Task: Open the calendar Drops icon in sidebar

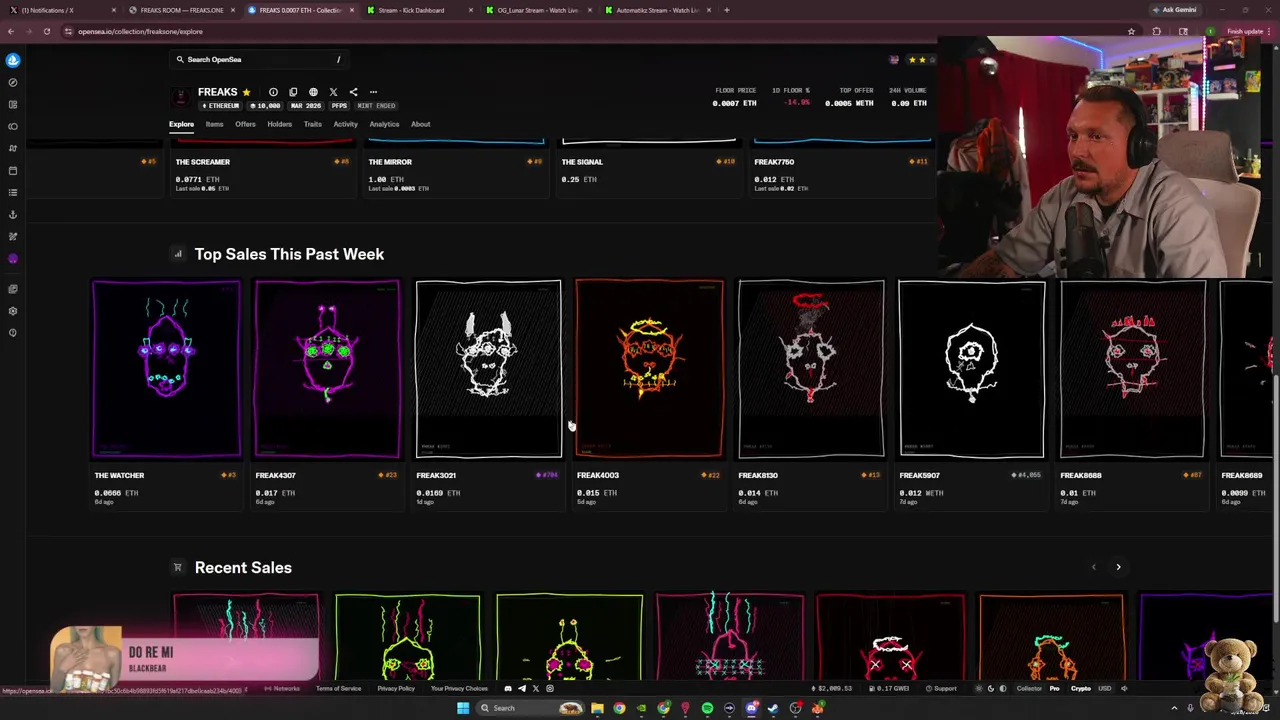Action: point(12,170)
